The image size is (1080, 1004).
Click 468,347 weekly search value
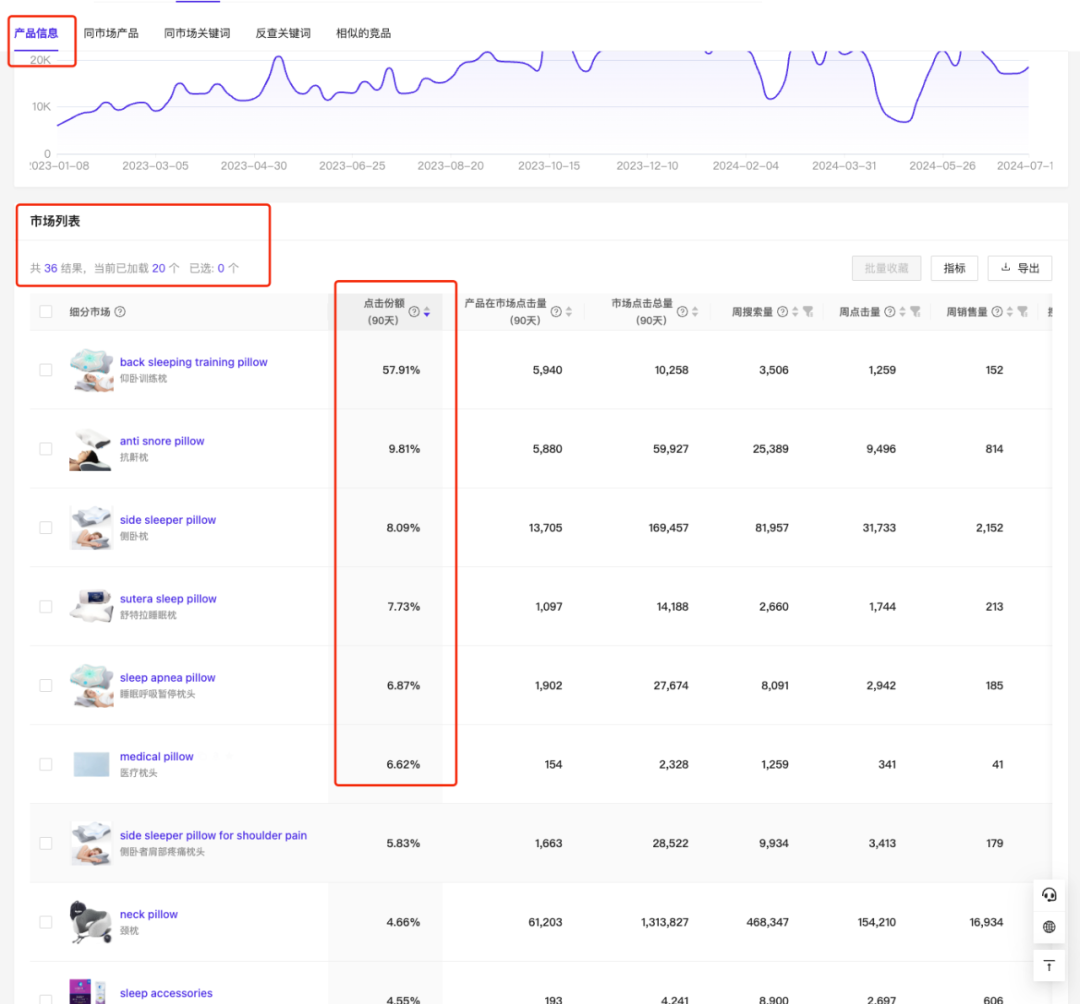[x=767, y=922]
